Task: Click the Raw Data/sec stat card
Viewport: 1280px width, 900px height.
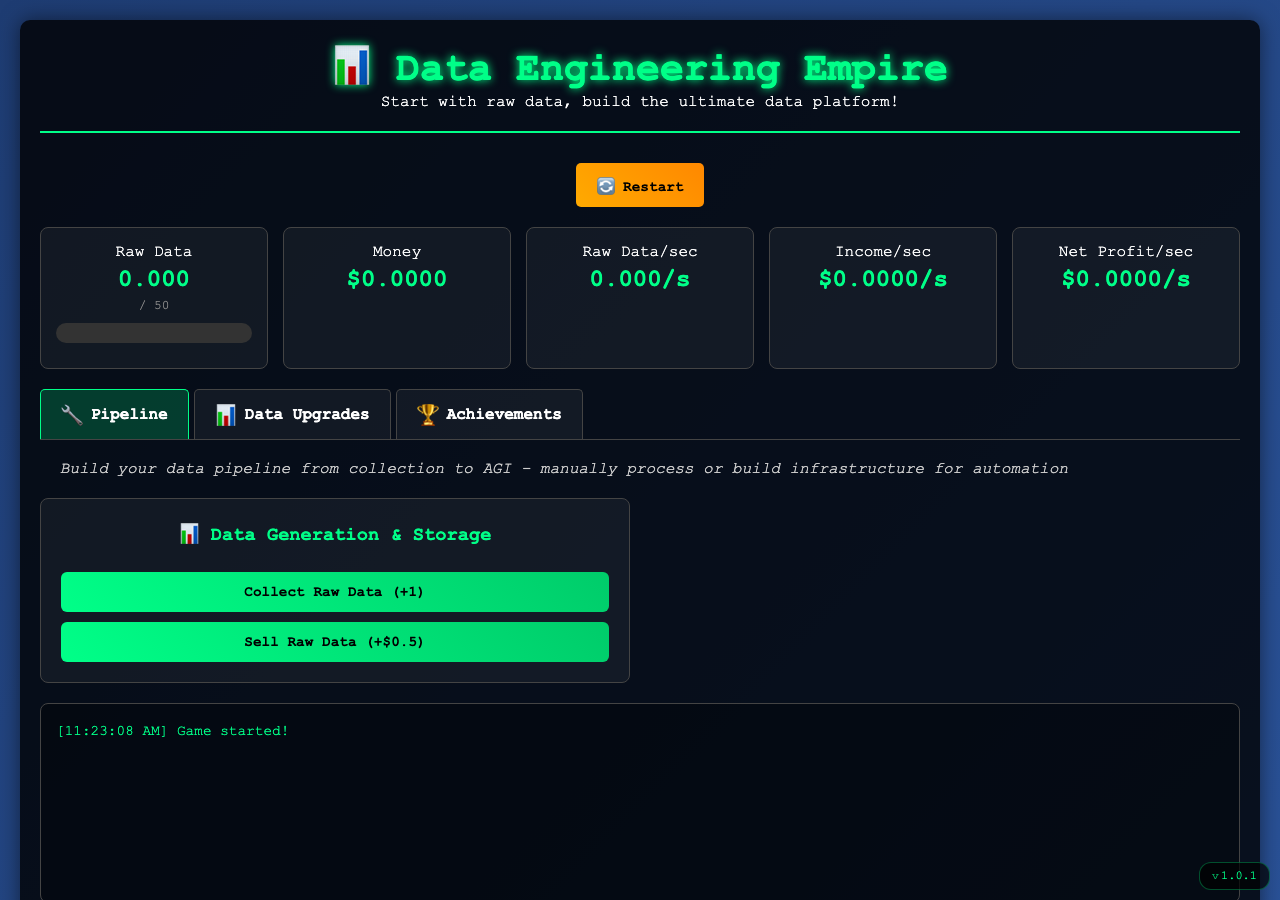Action: 639,297
